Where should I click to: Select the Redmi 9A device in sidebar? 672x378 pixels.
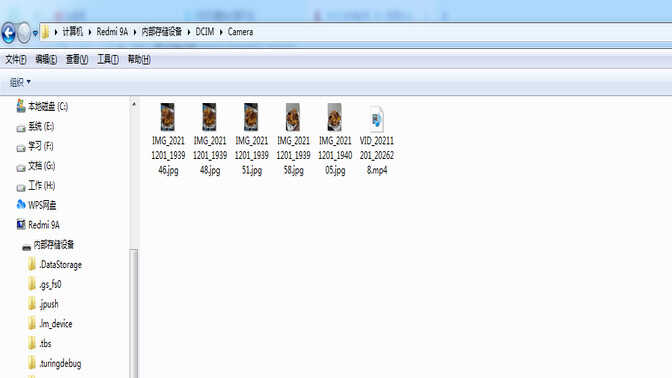click(x=44, y=225)
